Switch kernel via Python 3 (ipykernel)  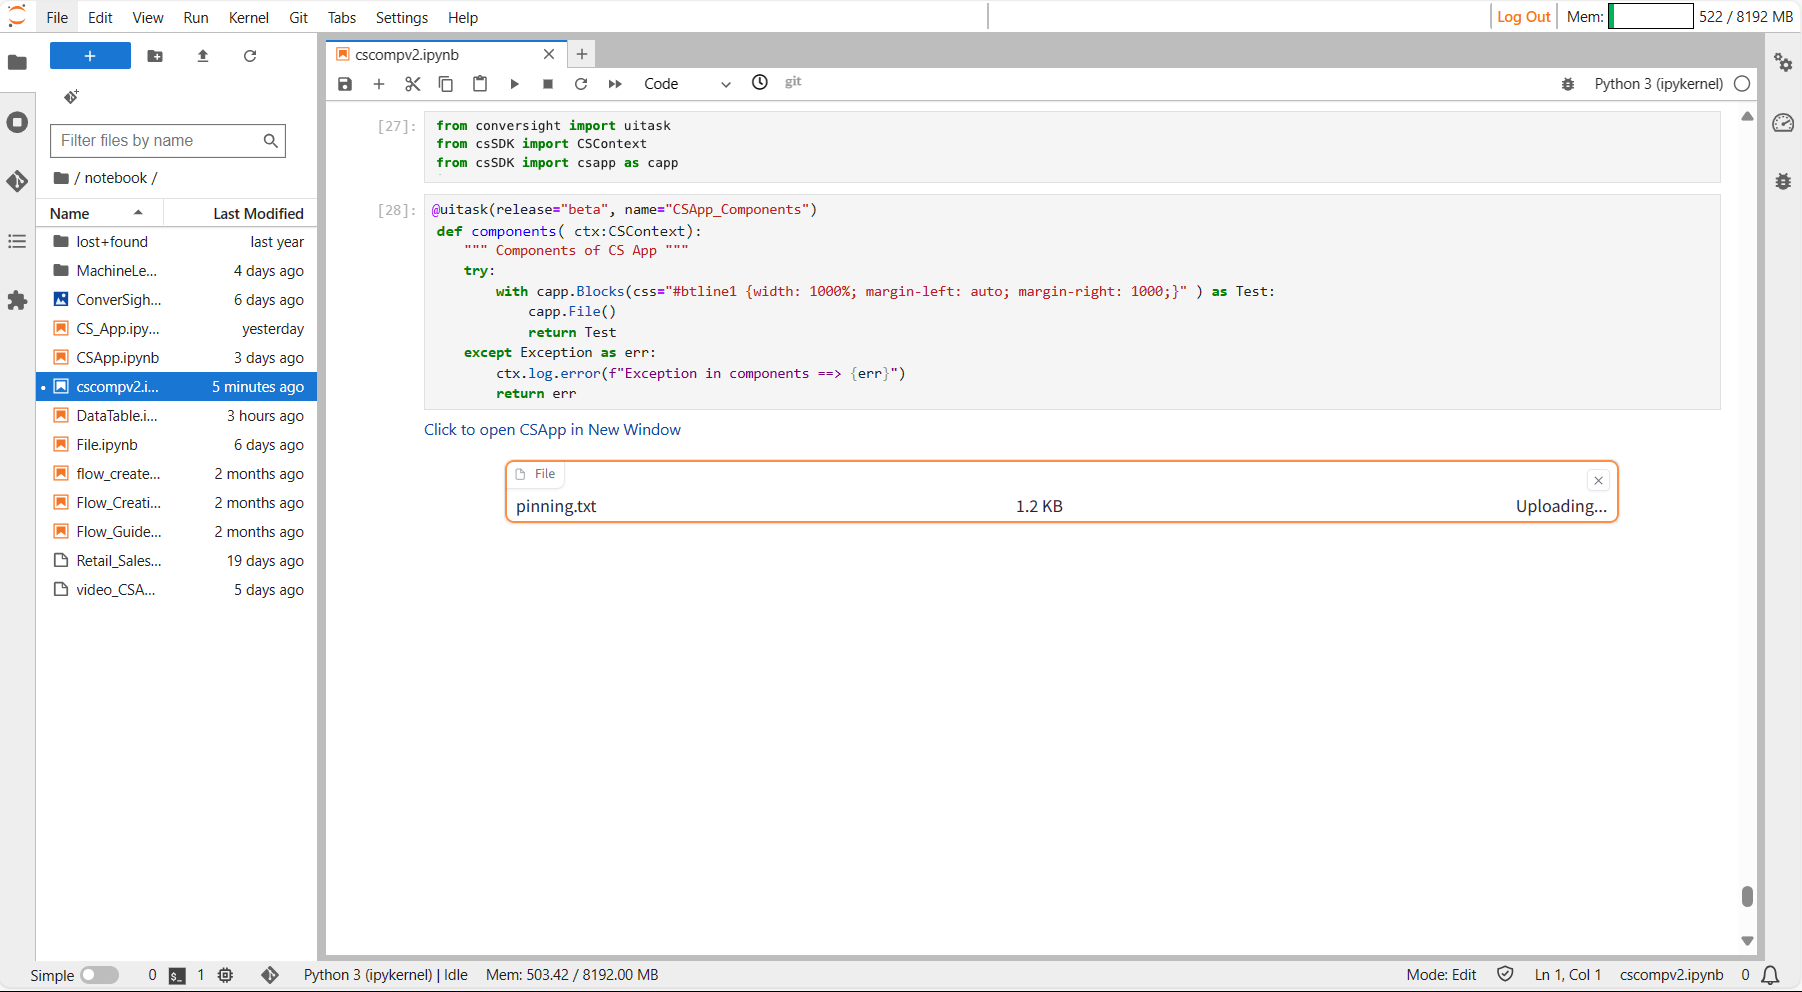pyautogui.click(x=1658, y=84)
